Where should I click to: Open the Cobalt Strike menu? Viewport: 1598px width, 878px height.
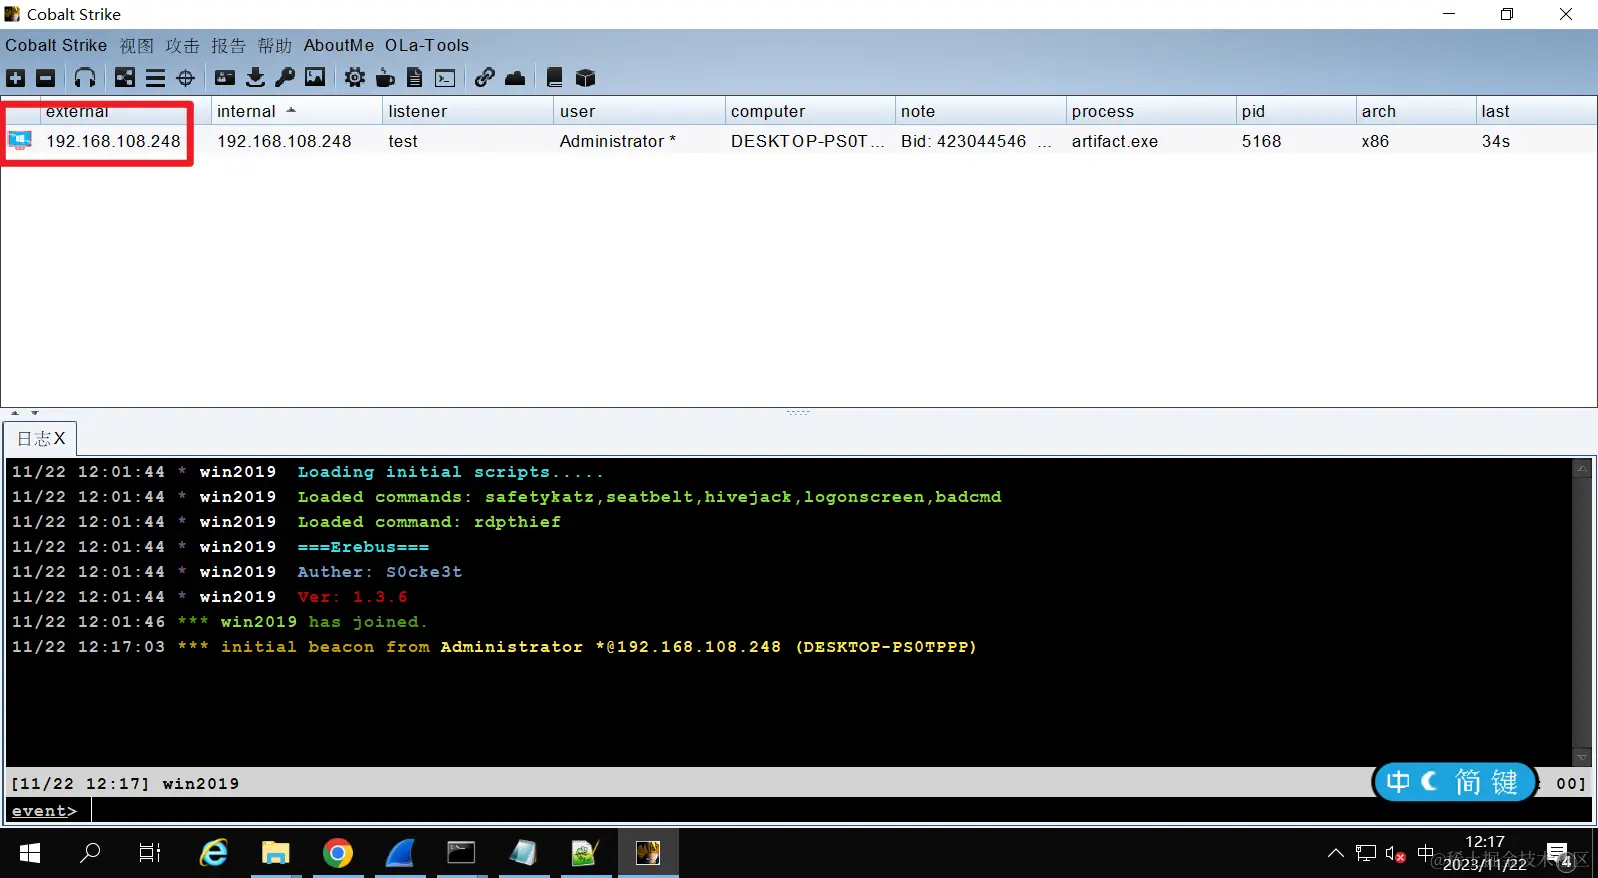coord(56,45)
